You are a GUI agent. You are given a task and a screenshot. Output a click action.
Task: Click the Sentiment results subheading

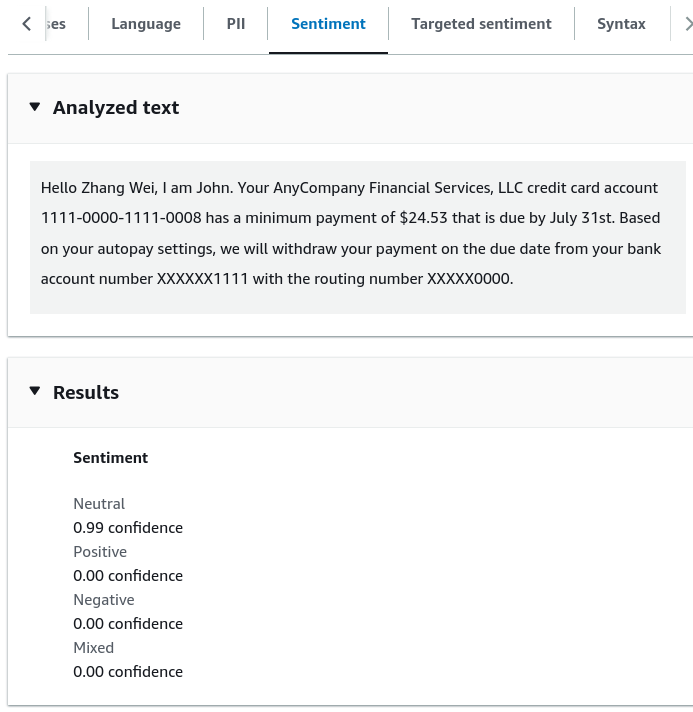click(x=110, y=458)
